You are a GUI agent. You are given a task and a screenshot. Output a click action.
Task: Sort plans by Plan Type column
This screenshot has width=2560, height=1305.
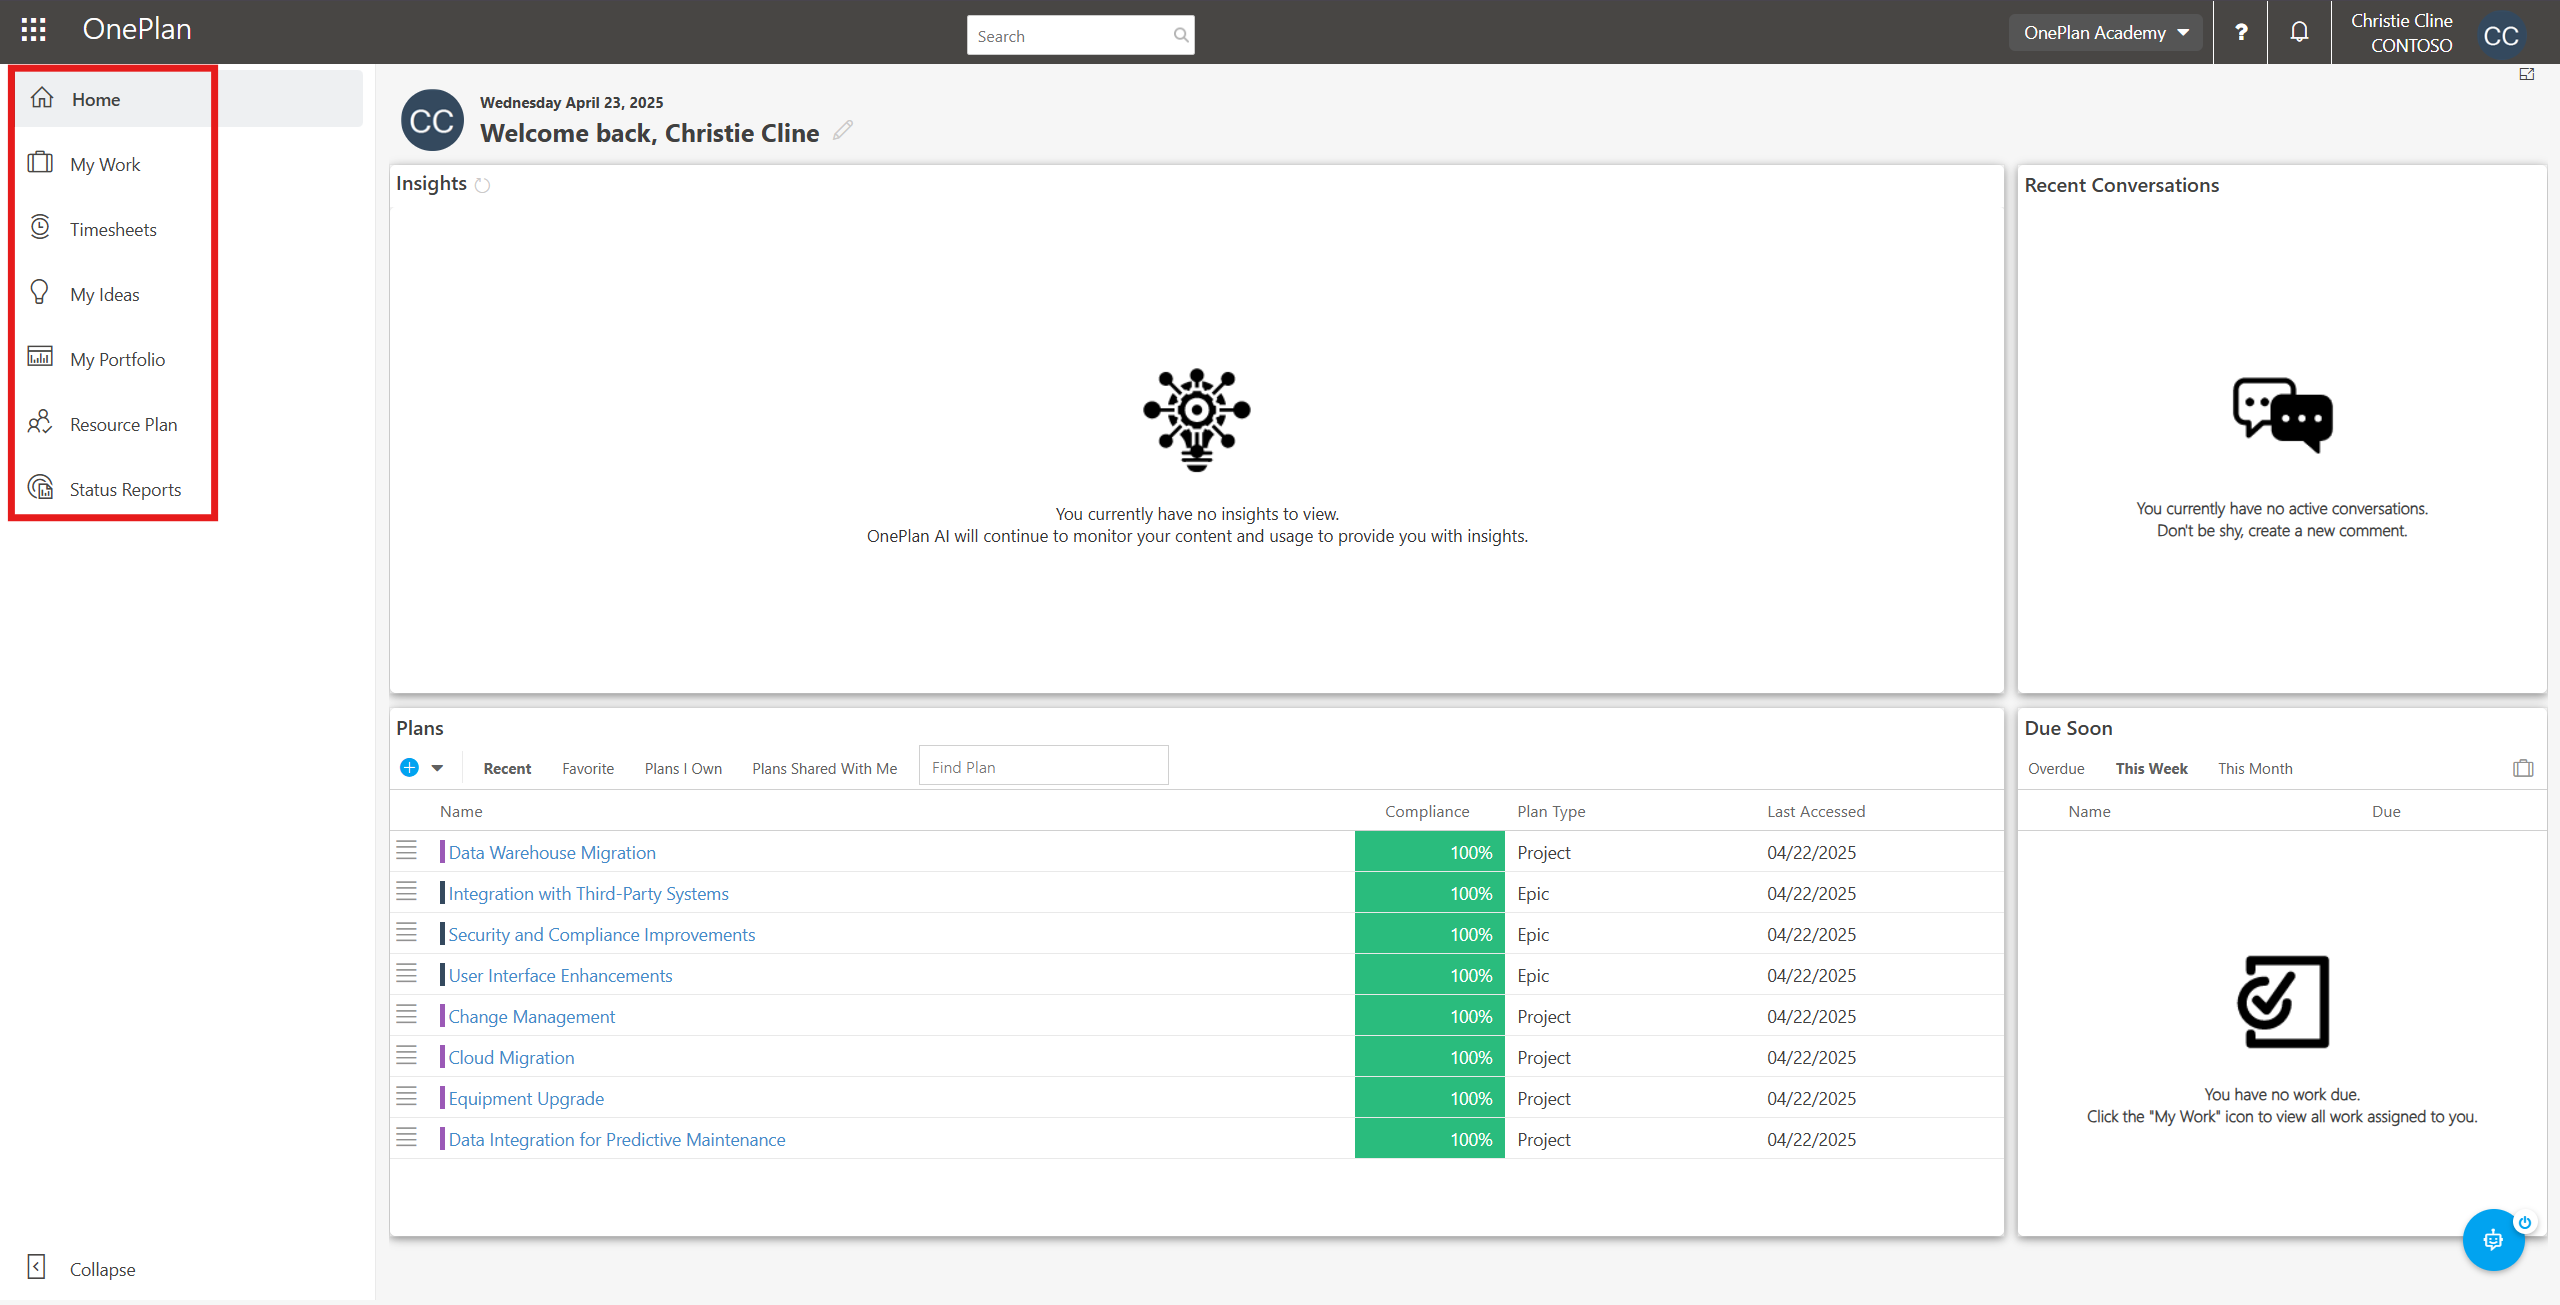click(x=1551, y=811)
